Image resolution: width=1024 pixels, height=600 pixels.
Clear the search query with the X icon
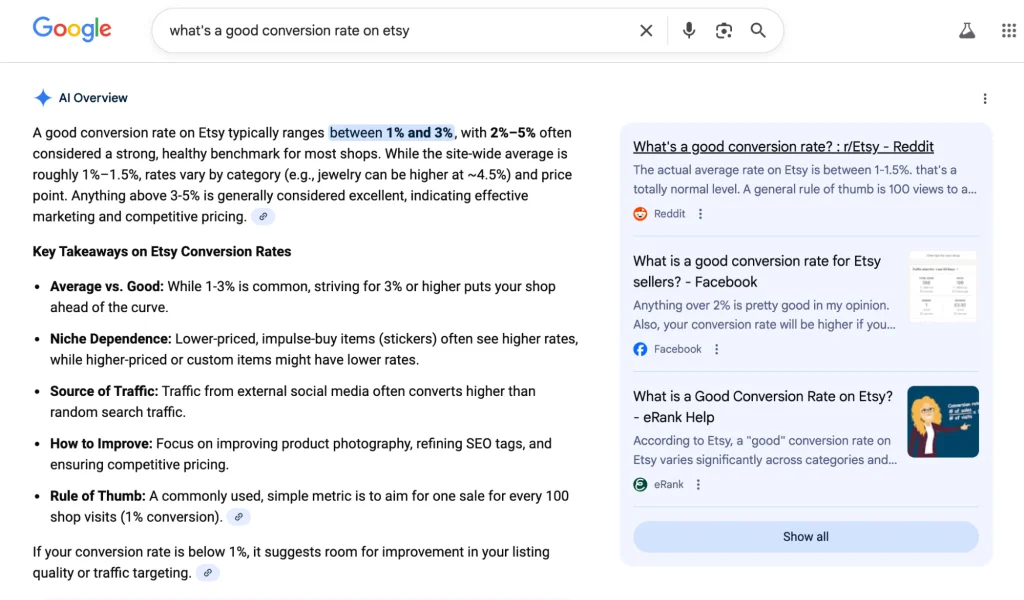coord(646,30)
